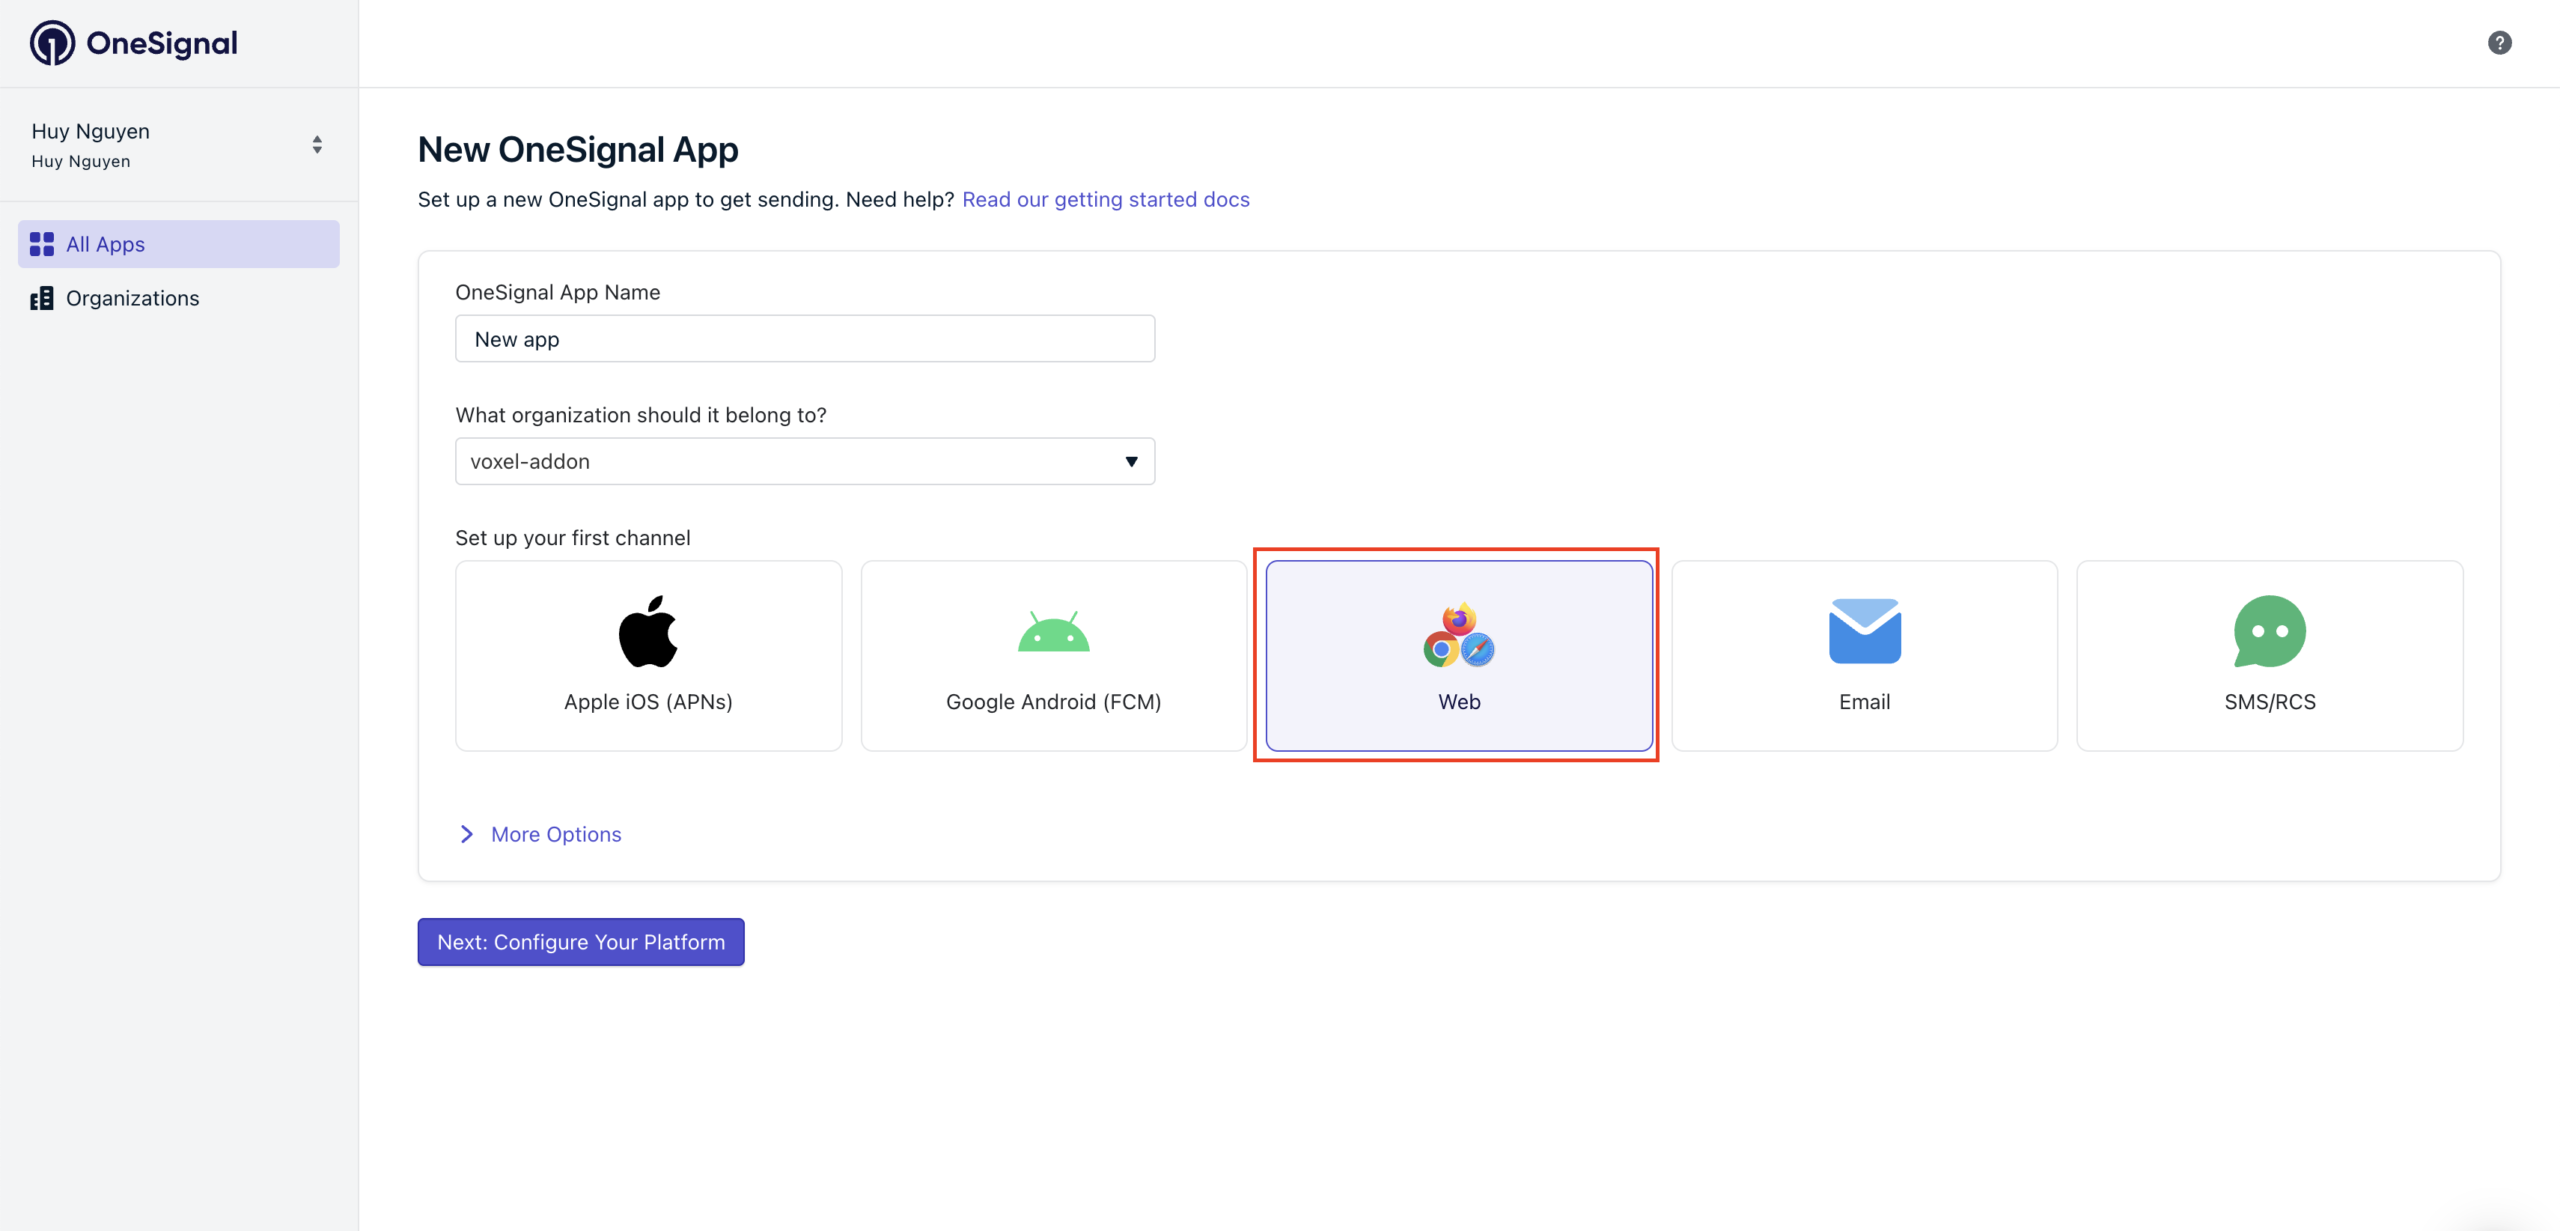Click Next: Configure Your Platform button
2560x1231 pixels.
click(x=581, y=942)
